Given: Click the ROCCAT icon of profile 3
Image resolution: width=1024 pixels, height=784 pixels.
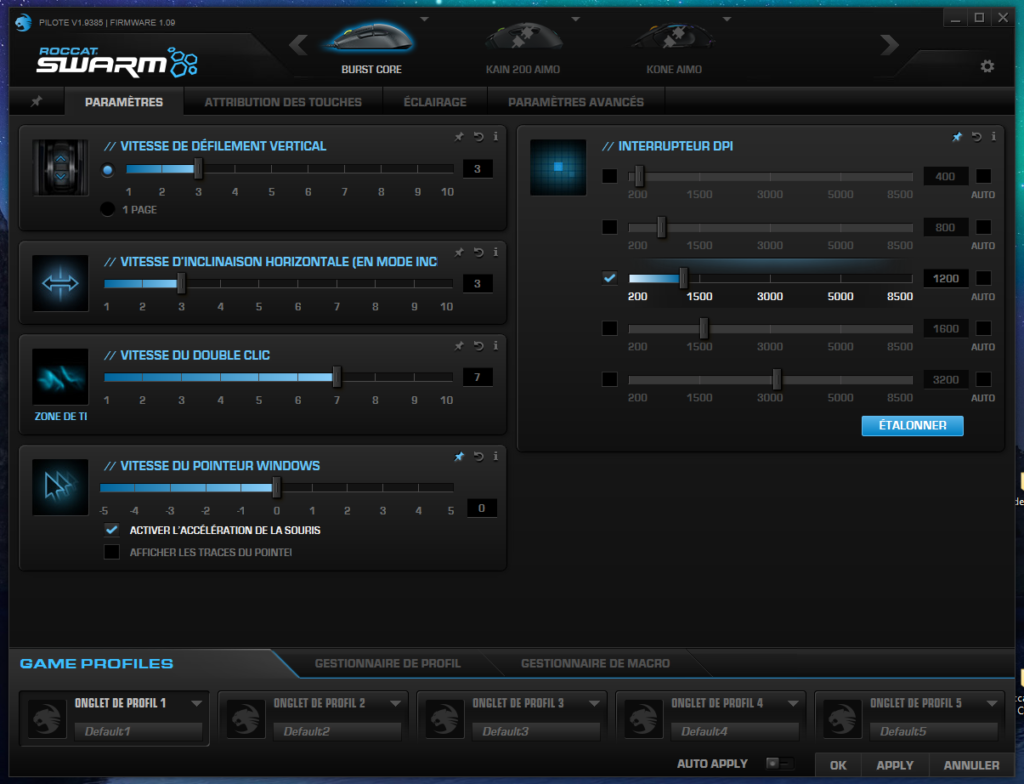Looking at the screenshot, I should [x=445, y=718].
